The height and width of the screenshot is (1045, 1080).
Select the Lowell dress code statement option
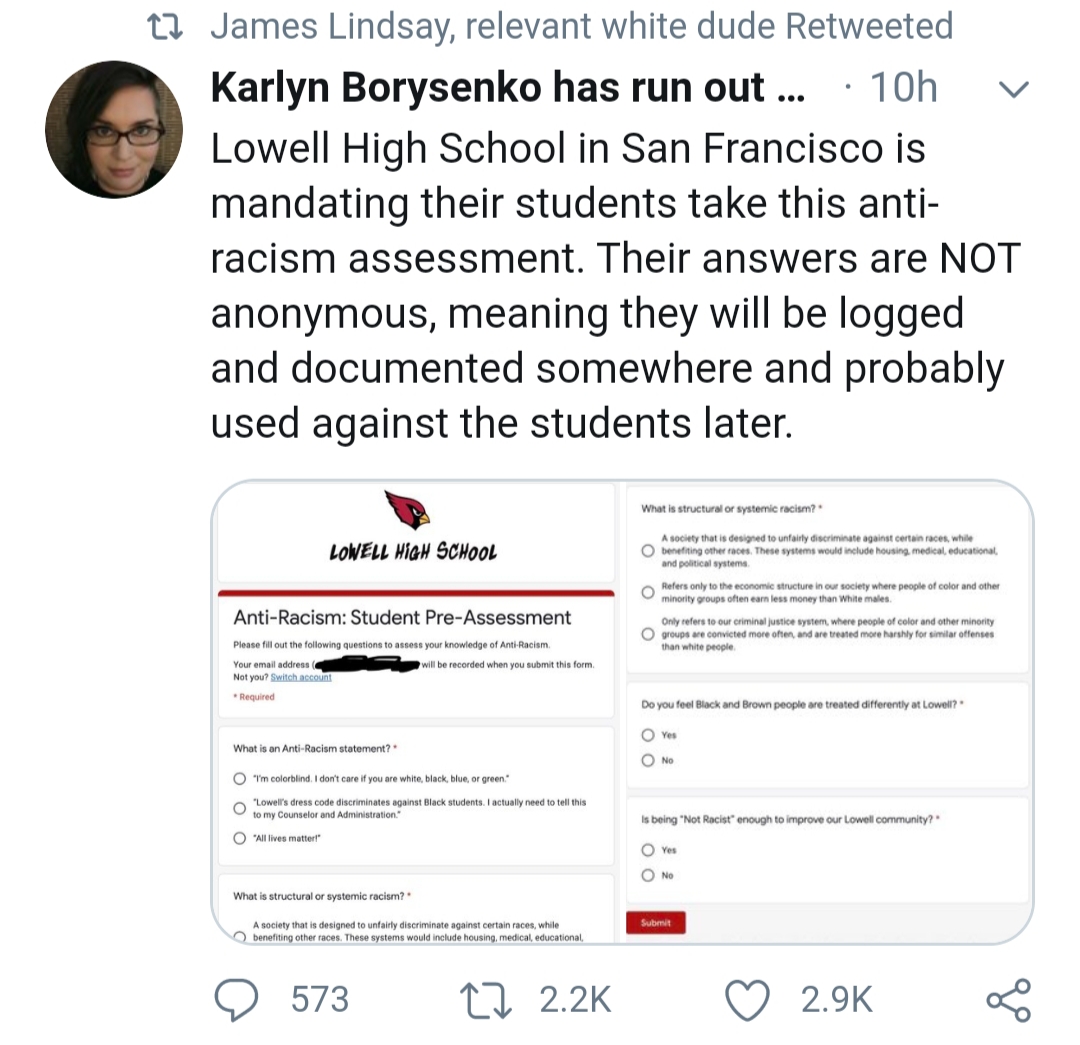click(239, 808)
